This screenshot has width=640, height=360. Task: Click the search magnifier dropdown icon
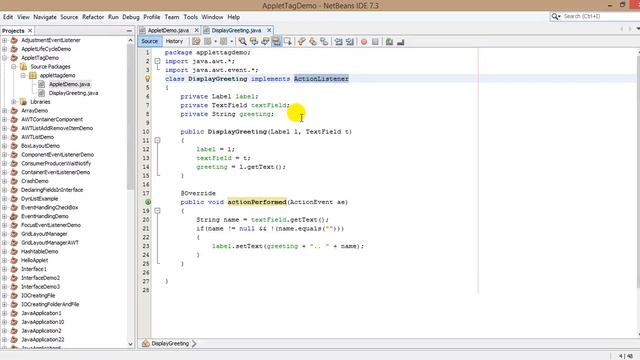point(556,16)
